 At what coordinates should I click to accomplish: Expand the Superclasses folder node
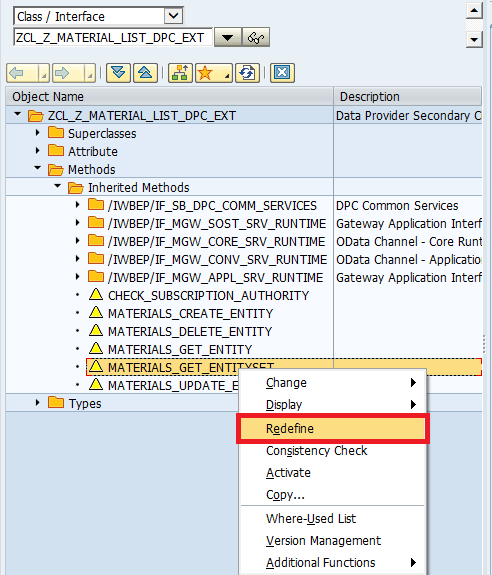tap(37, 132)
